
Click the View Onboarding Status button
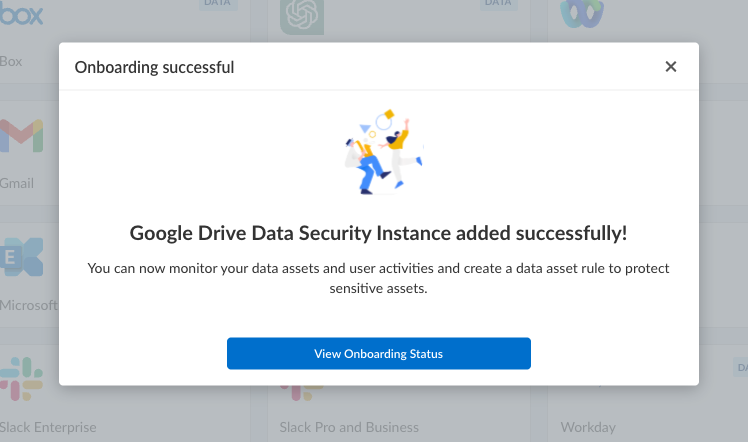[378, 353]
